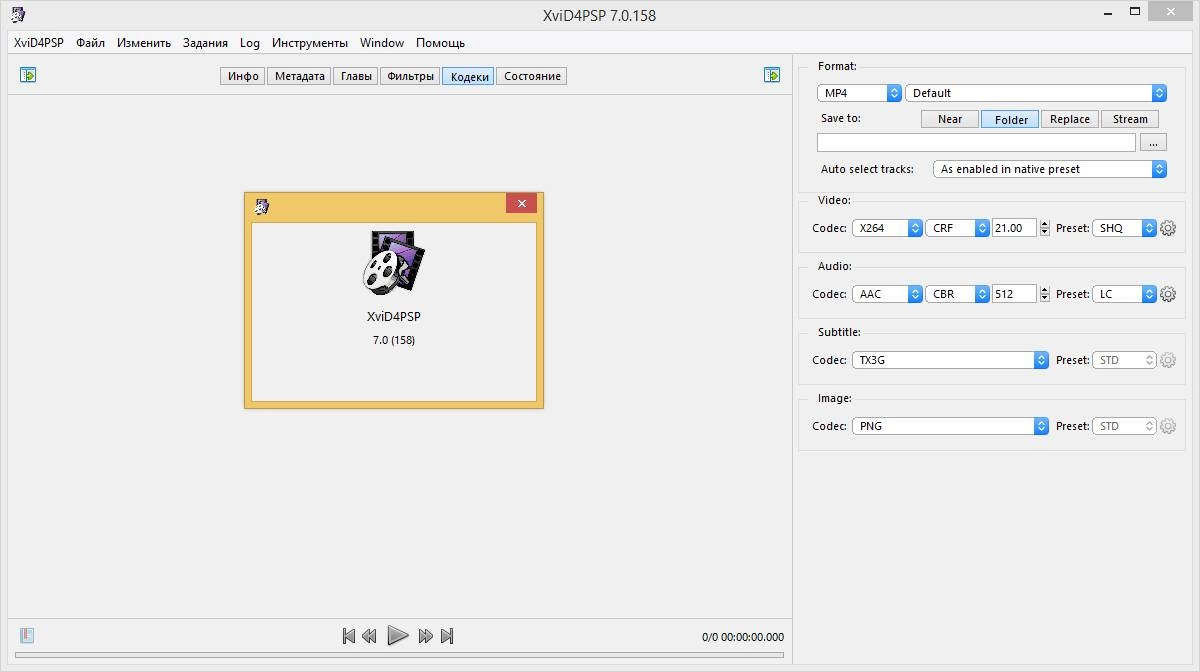Switch to Главы tab
The width and height of the screenshot is (1200, 672).
pos(356,76)
